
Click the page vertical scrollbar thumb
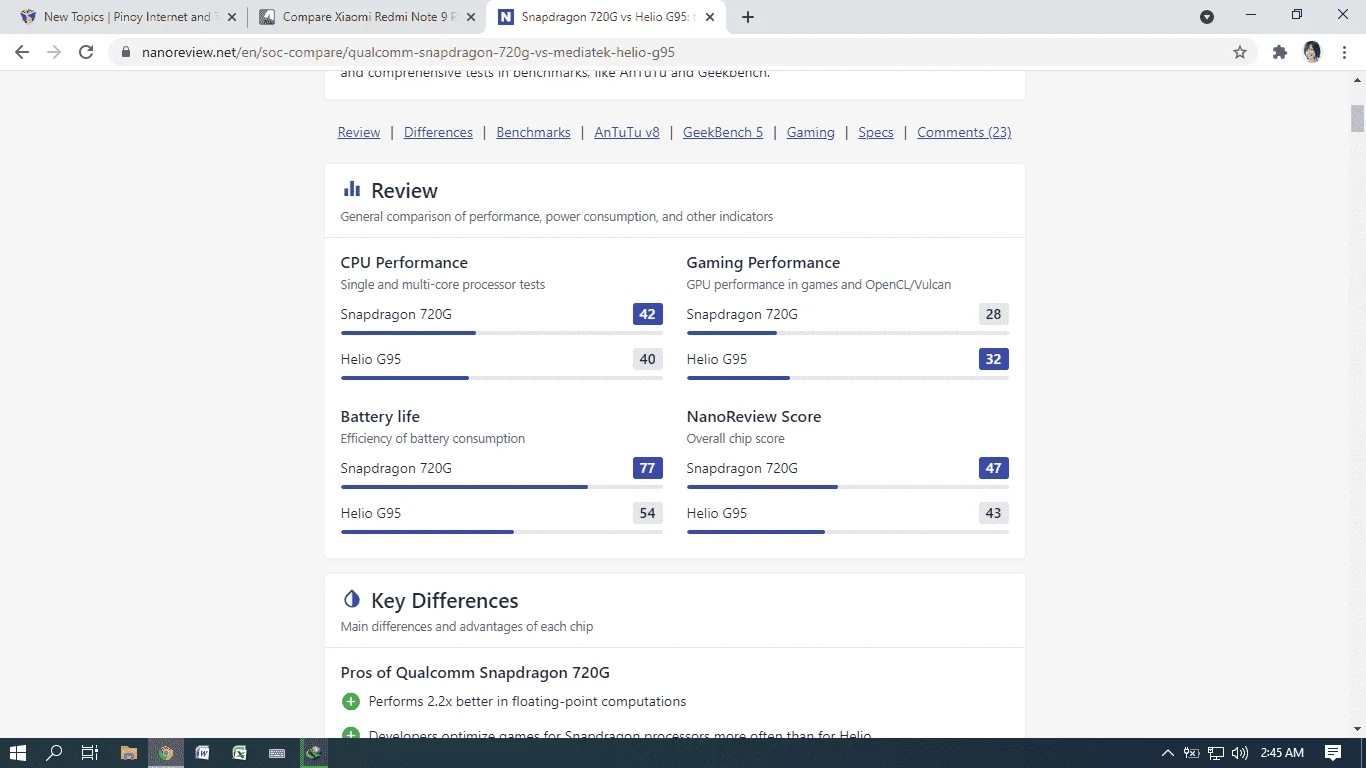[x=1357, y=118]
